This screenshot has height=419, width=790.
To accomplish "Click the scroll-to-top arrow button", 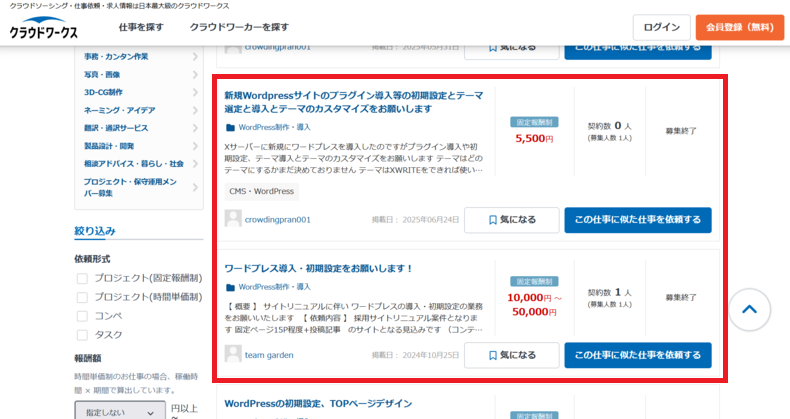I will (749, 309).
